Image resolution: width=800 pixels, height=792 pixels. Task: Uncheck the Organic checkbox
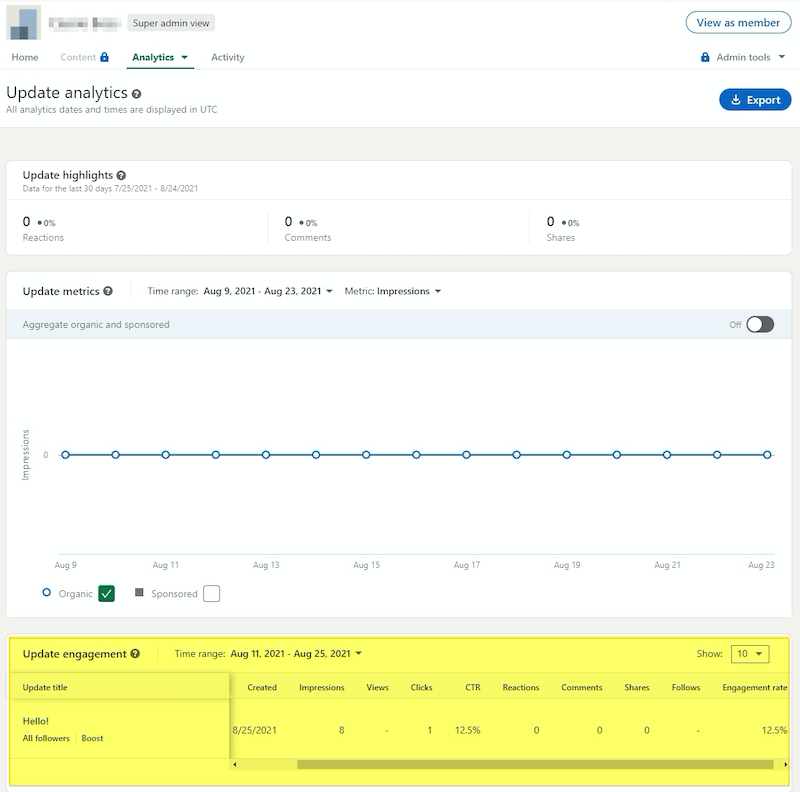click(106, 593)
